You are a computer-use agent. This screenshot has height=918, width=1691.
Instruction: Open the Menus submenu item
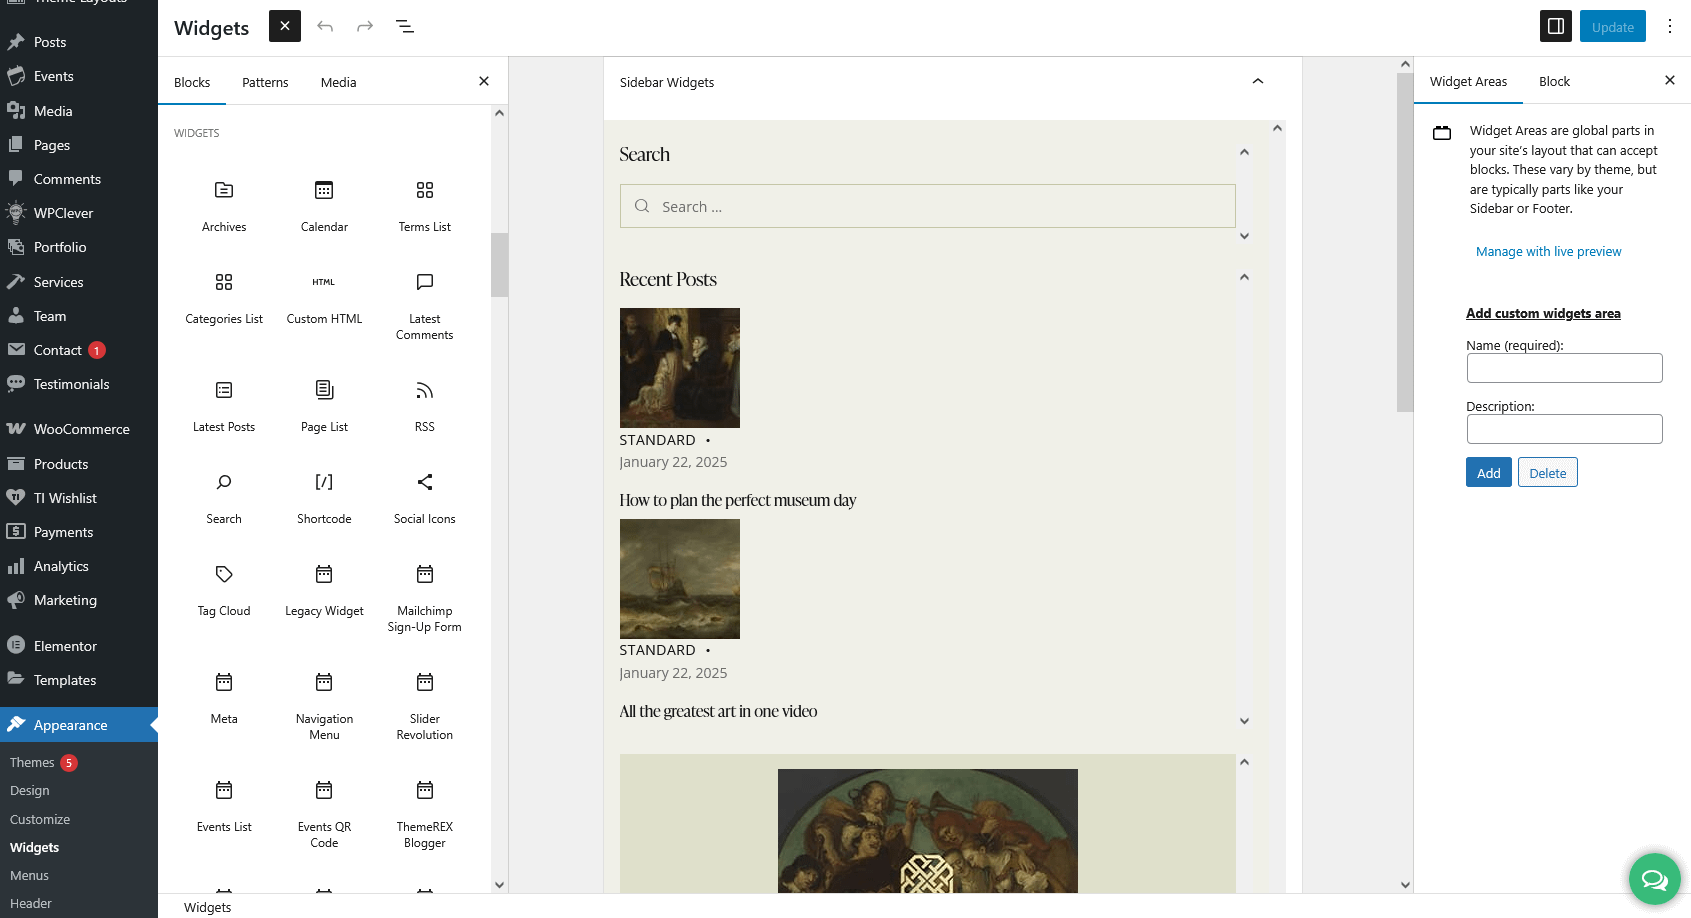pyautogui.click(x=29, y=875)
